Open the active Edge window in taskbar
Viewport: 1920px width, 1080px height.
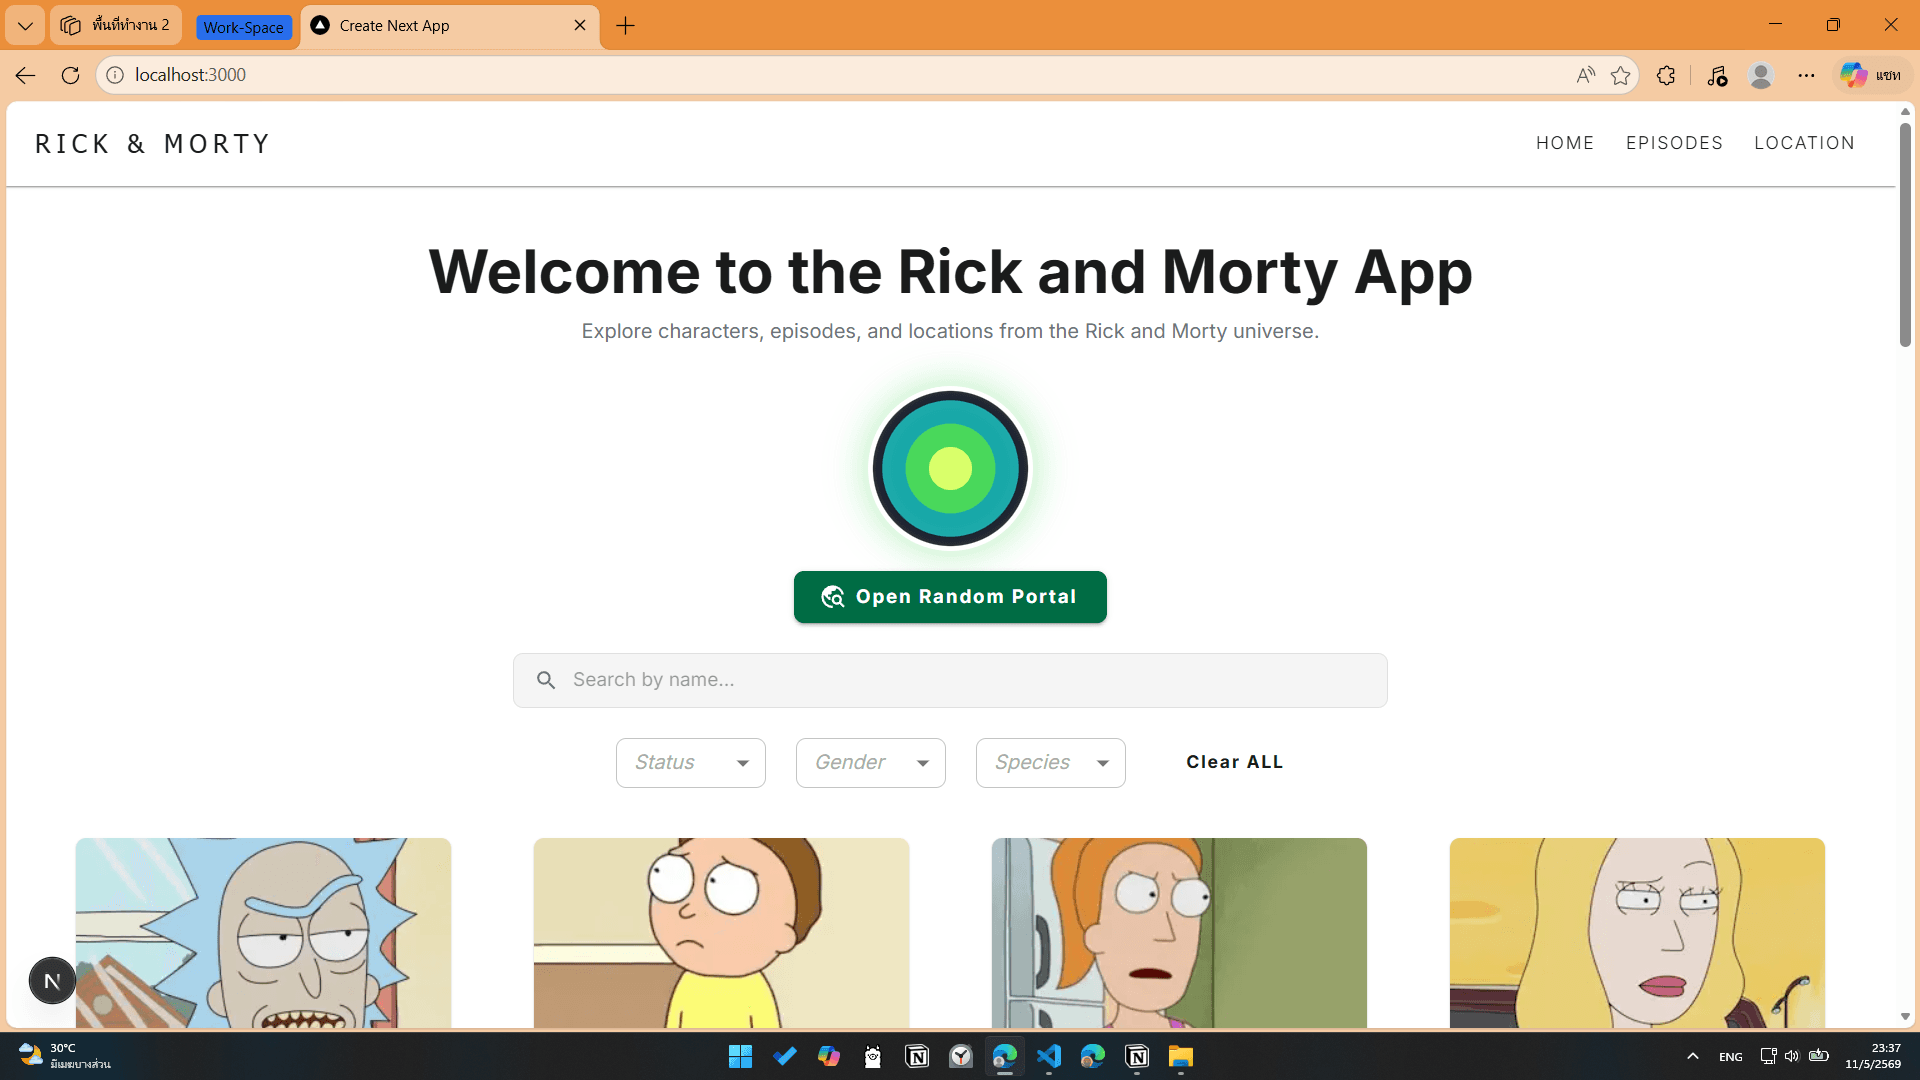coord(1005,1056)
